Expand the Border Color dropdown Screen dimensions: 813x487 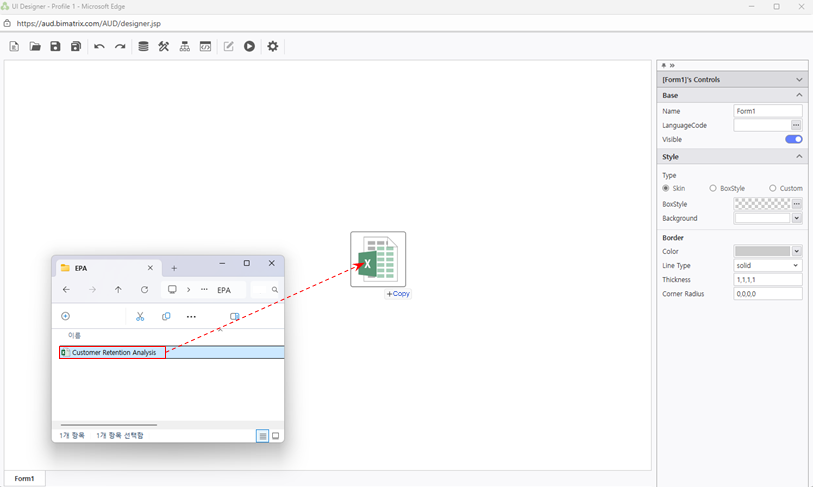click(x=797, y=252)
